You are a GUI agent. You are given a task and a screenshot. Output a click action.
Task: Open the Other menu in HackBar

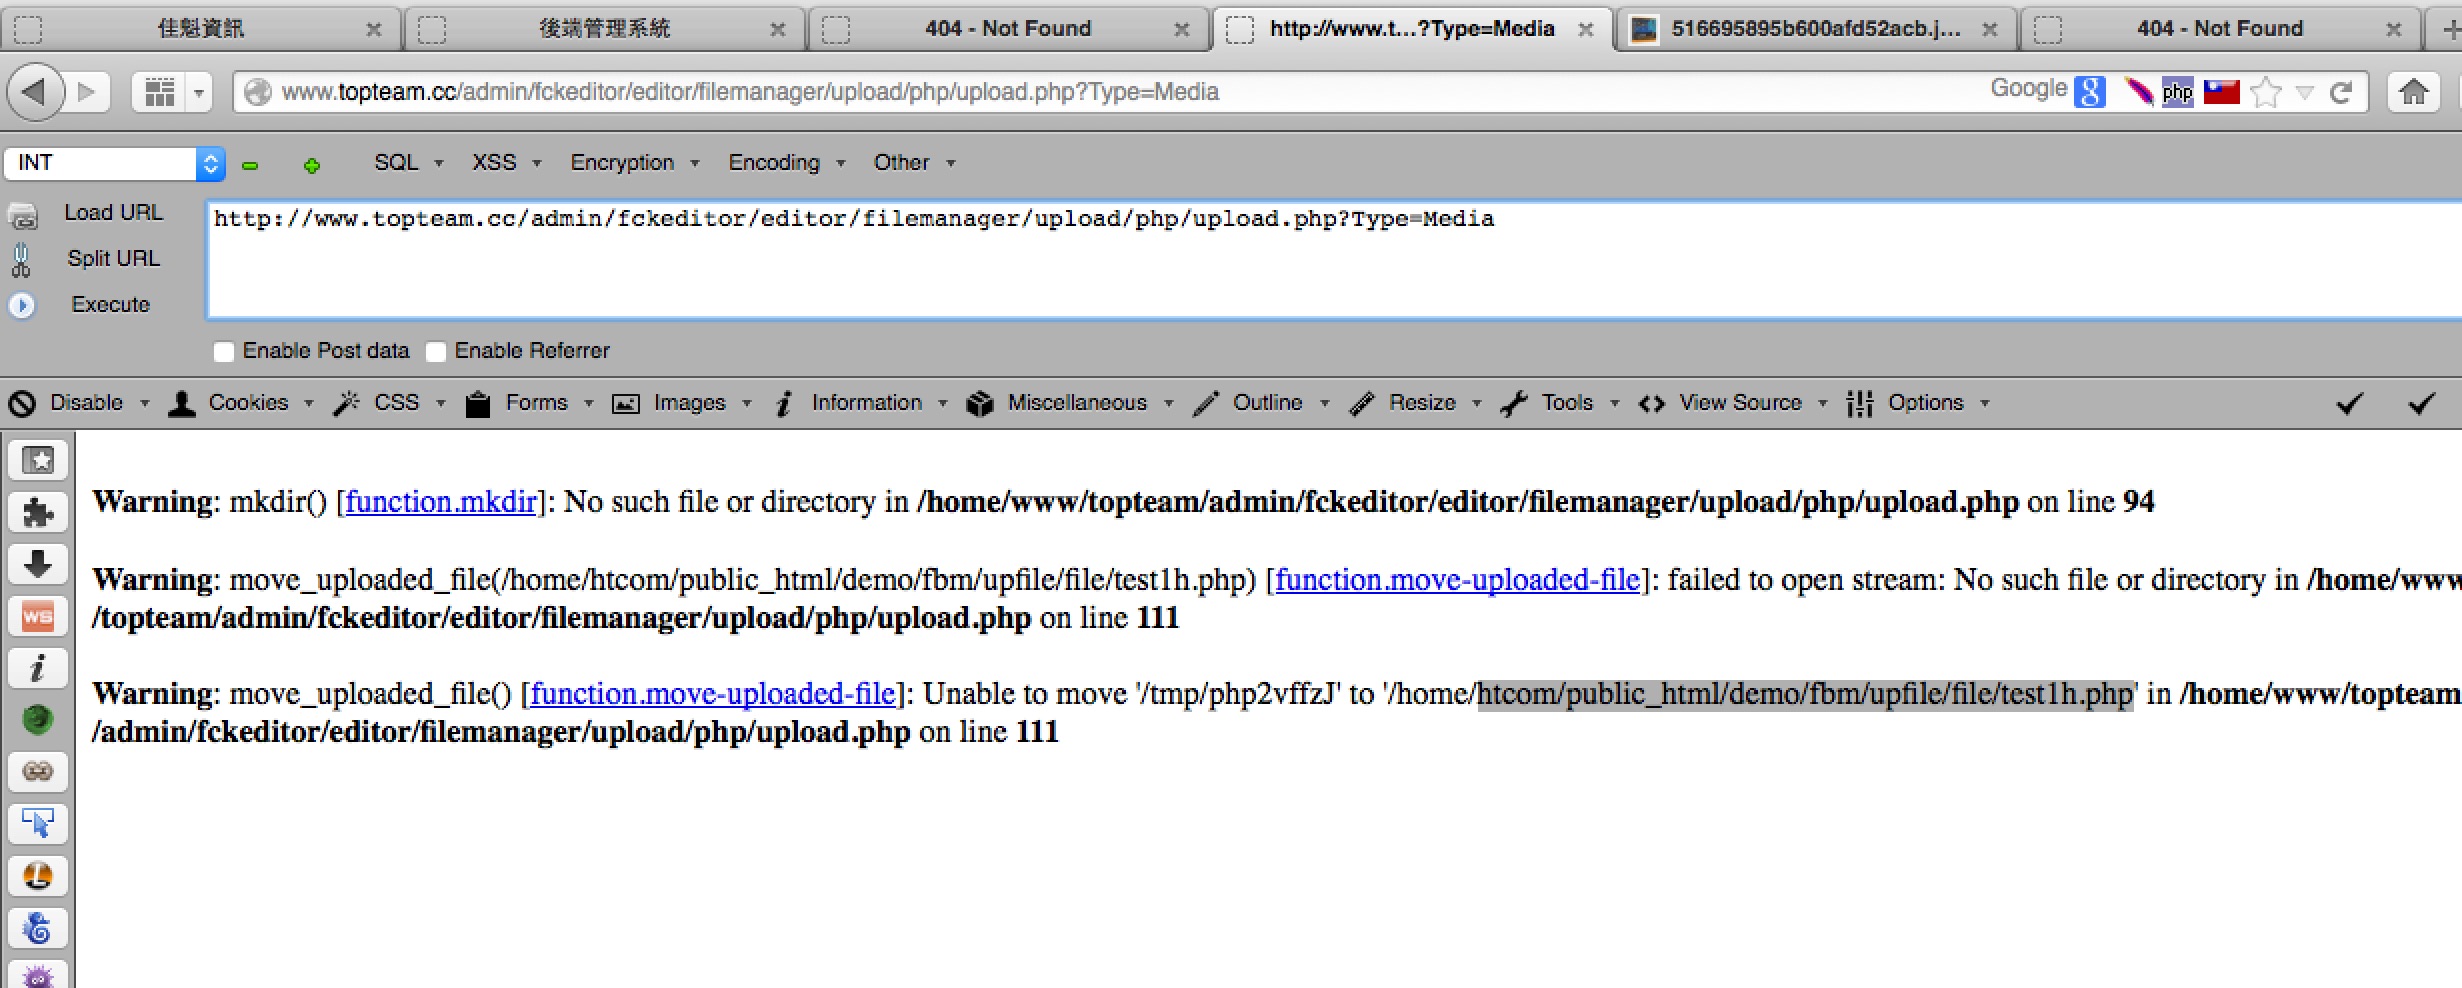914,163
